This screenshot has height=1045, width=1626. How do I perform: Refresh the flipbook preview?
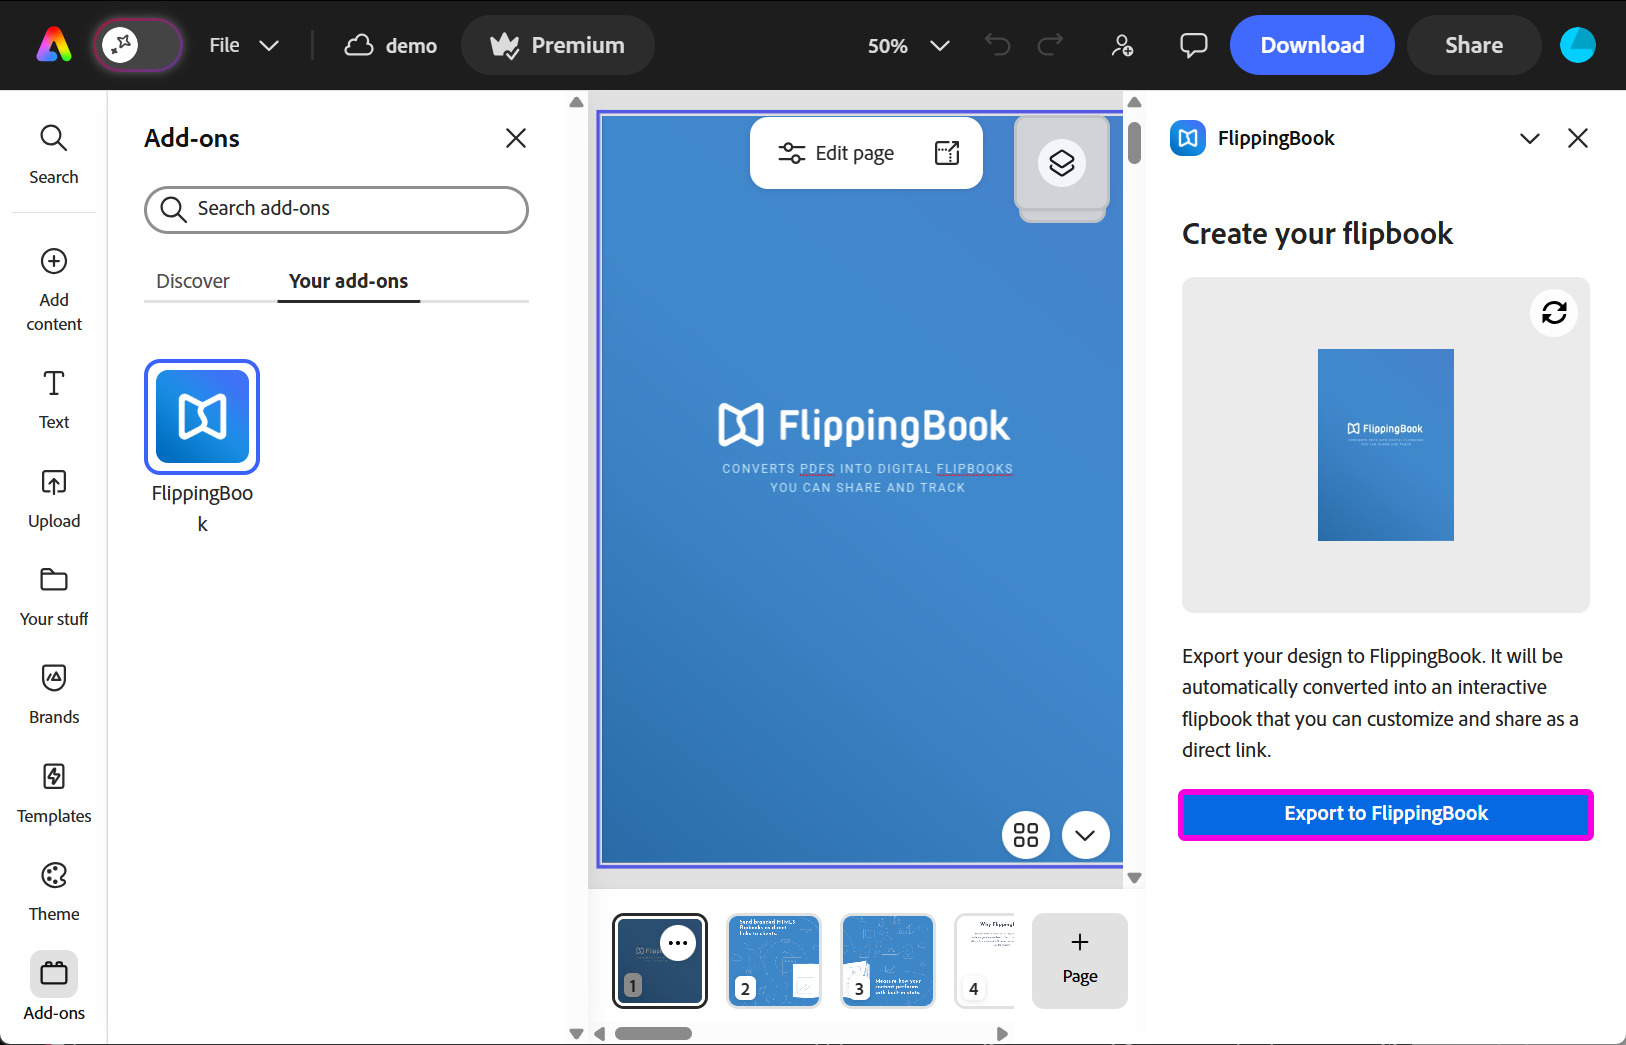1553,313
